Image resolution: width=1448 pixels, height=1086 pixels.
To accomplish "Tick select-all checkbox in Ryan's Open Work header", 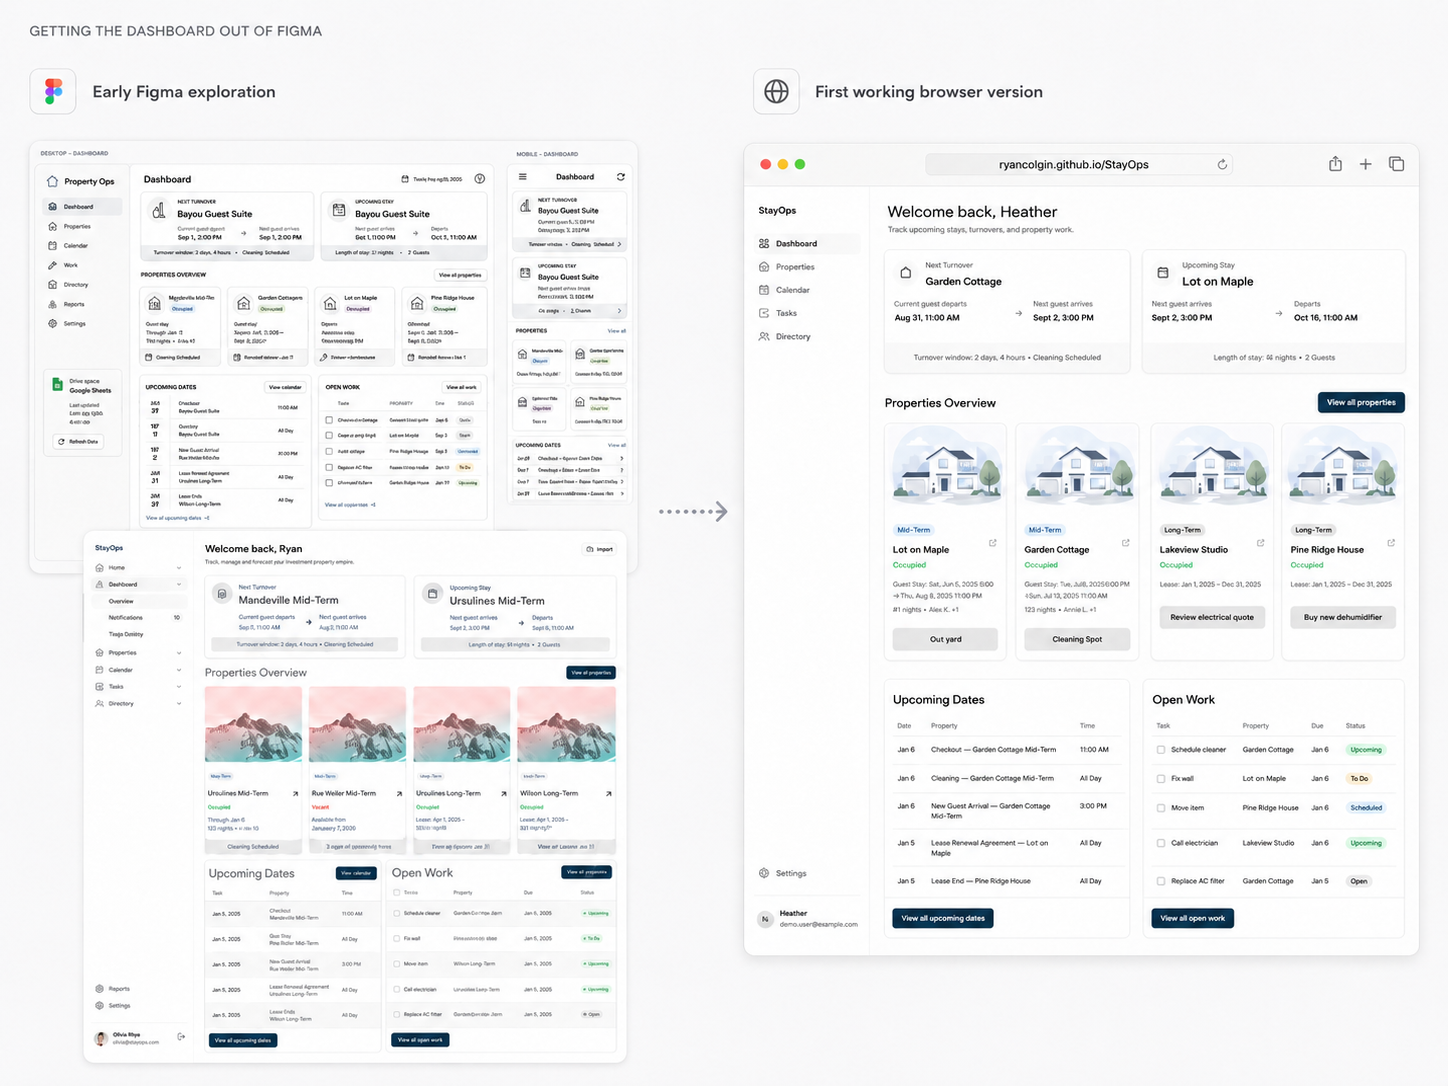I will 397,892.
